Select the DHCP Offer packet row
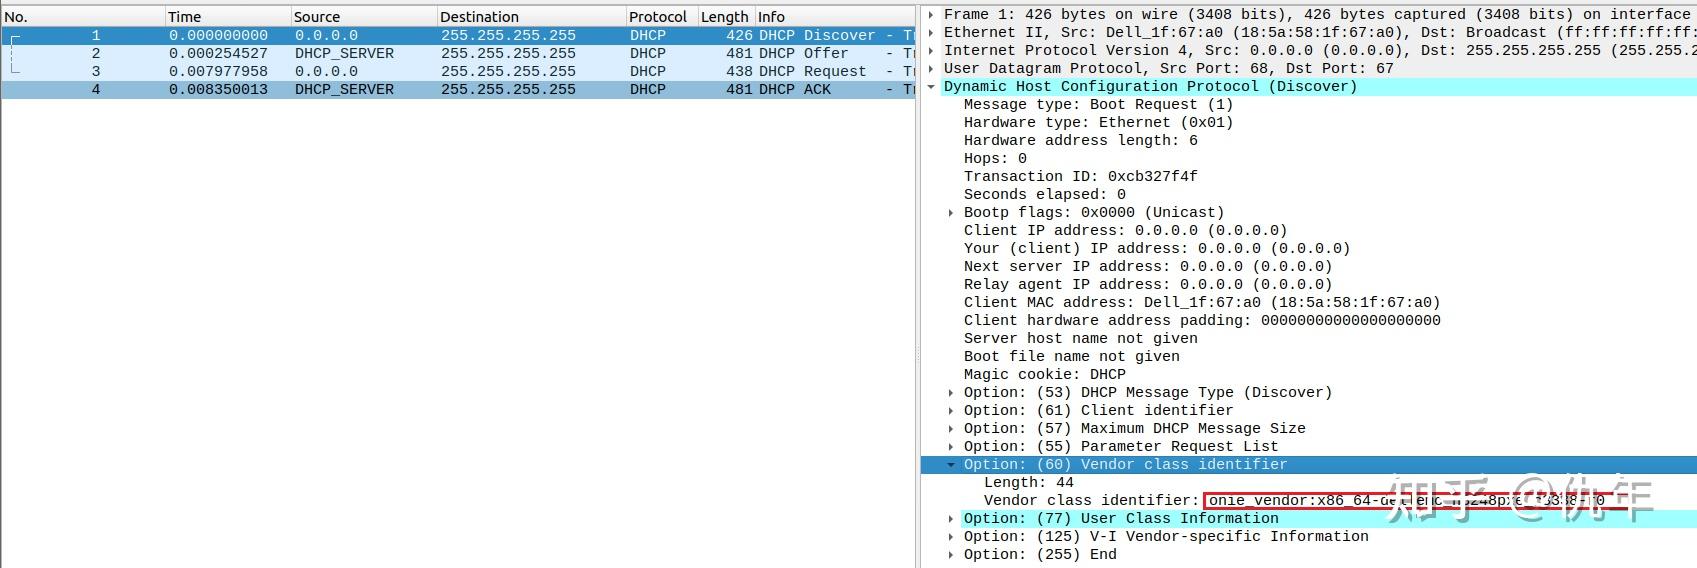1697x568 pixels. click(458, 53)
